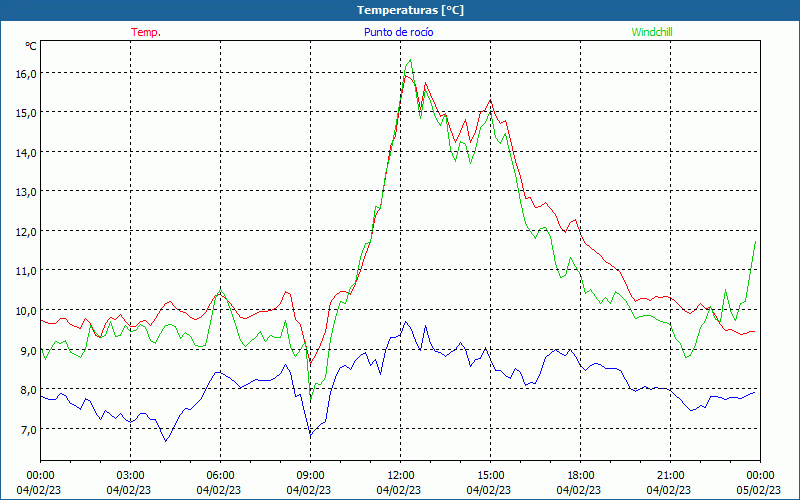Click the 05/02/23 date label

pos(759,490)
